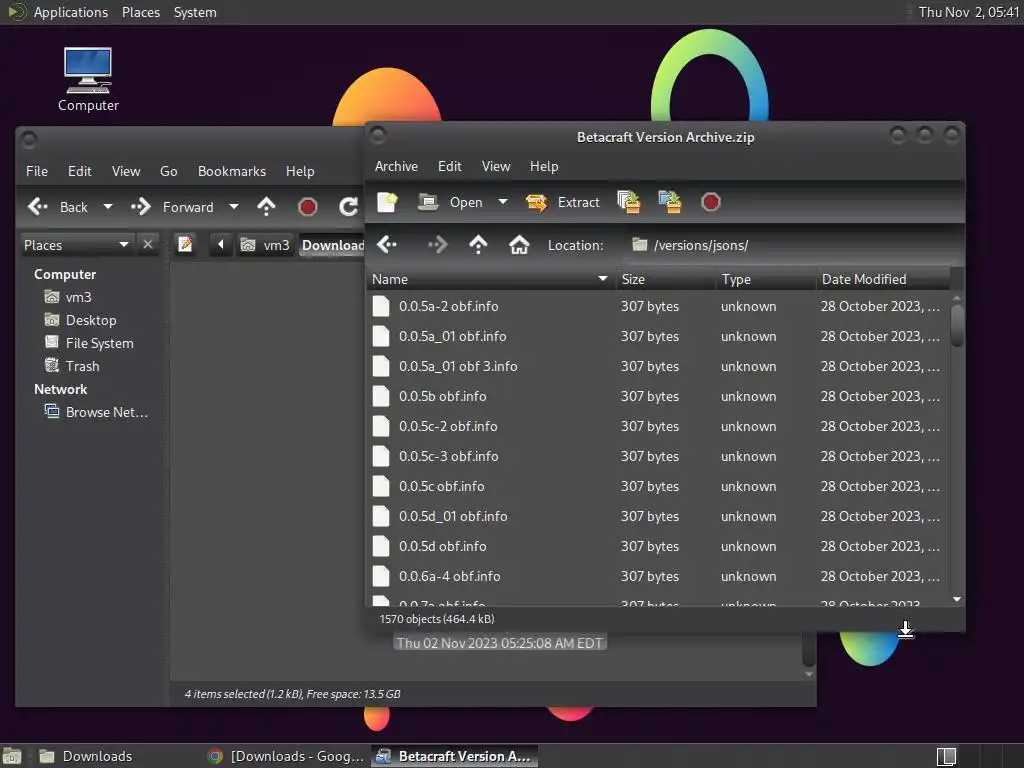Open Trash in Places sidebar

(72, 366)
